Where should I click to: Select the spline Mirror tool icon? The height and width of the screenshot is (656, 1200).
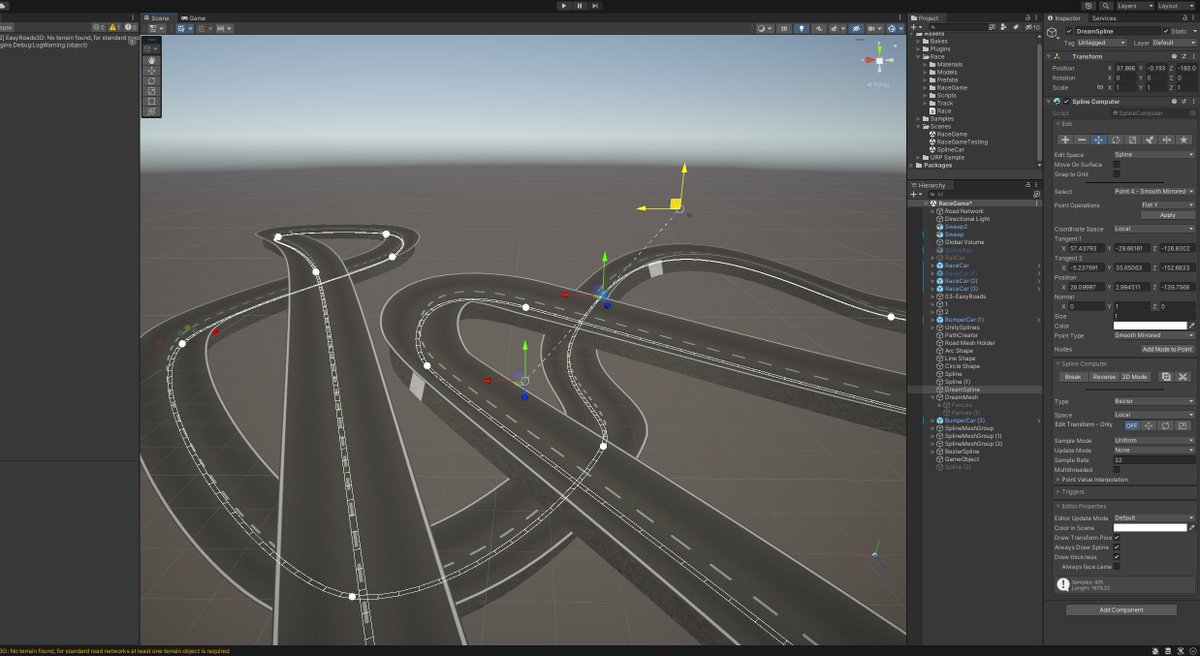pyautogui.click(x=1167, y=139)
